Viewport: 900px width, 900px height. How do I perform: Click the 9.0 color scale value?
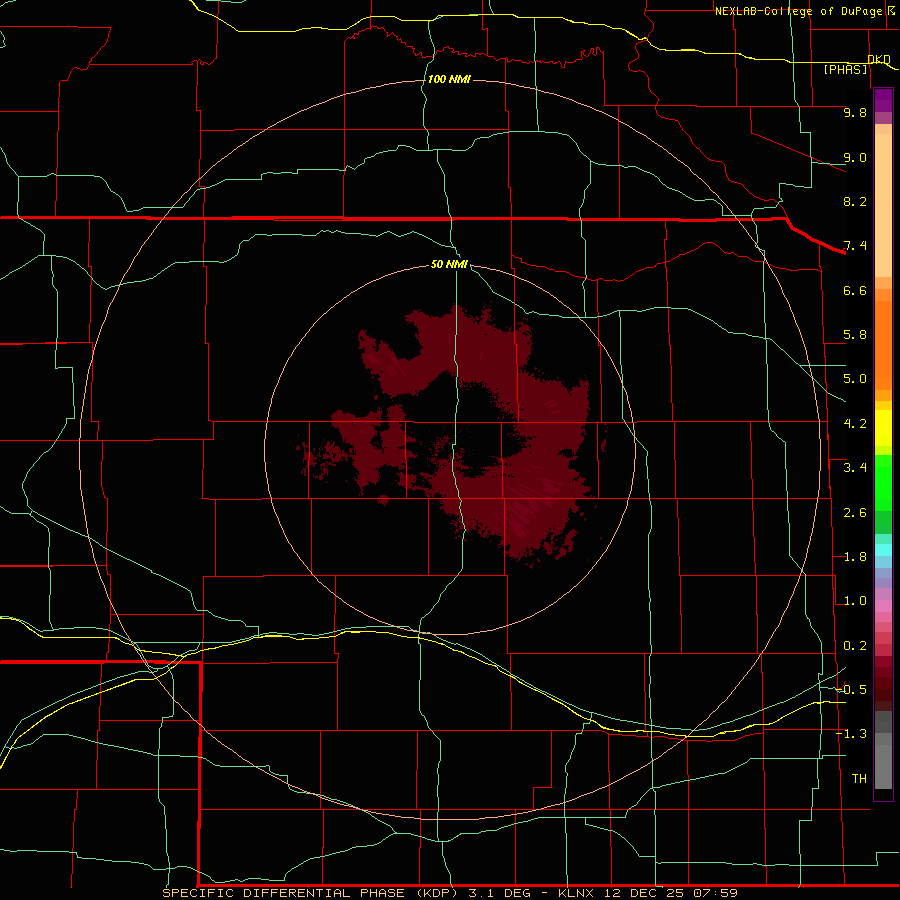pyautogui.click(x=855, y=157)
